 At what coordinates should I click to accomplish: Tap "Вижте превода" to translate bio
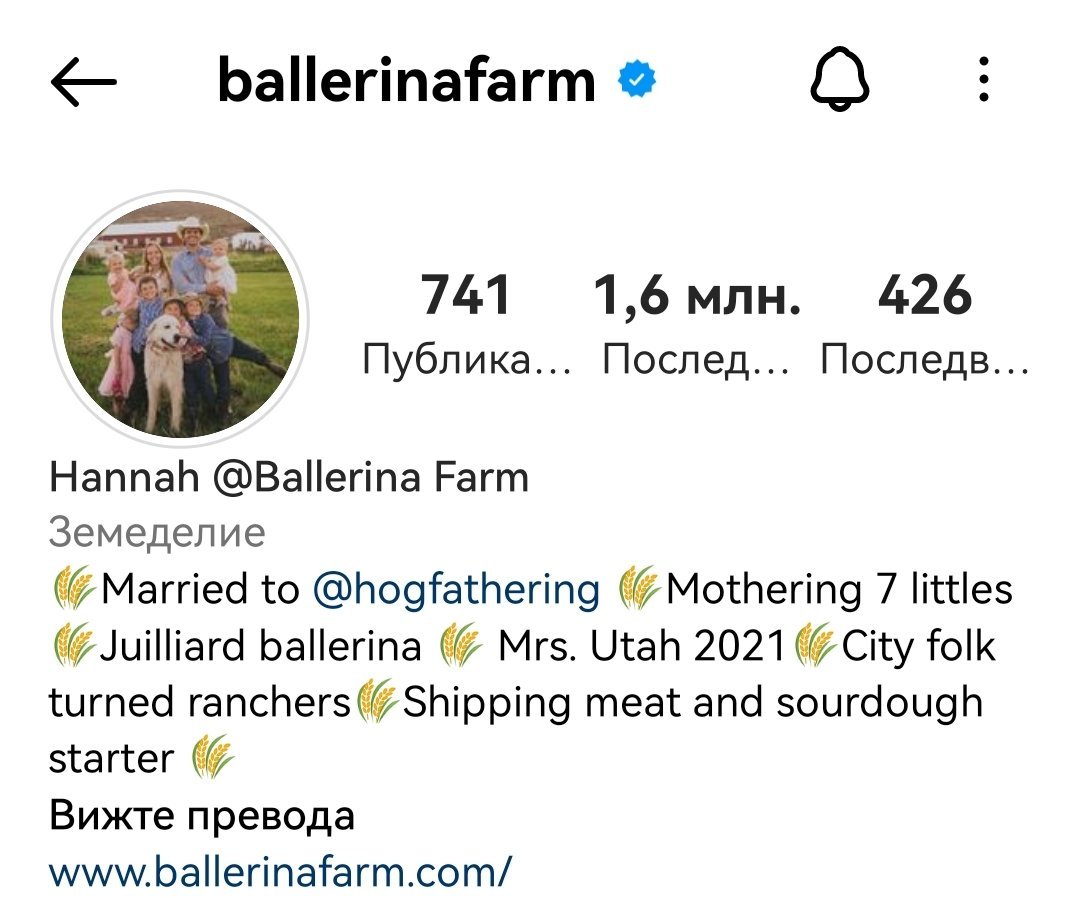202,816
